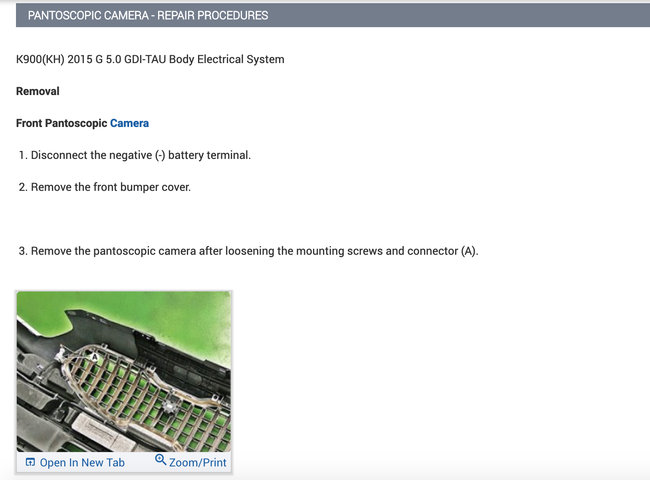Click the Front Pantoscopic heading text
650x480 pixels.
pyautogui.click(x=62, y=123)
